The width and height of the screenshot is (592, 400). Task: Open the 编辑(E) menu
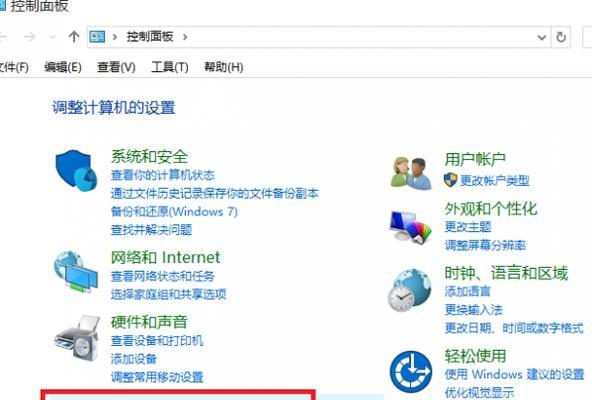click(x=63, y=67)
